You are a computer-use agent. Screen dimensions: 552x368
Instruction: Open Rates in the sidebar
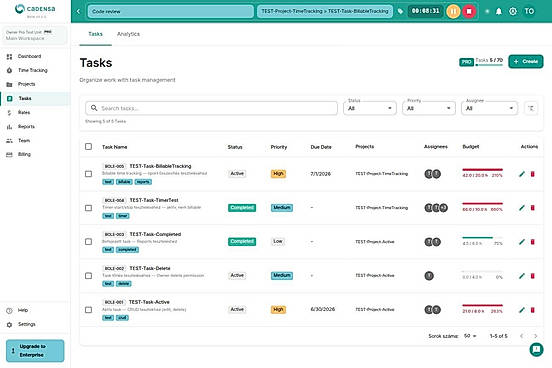[x=35, y=112]
